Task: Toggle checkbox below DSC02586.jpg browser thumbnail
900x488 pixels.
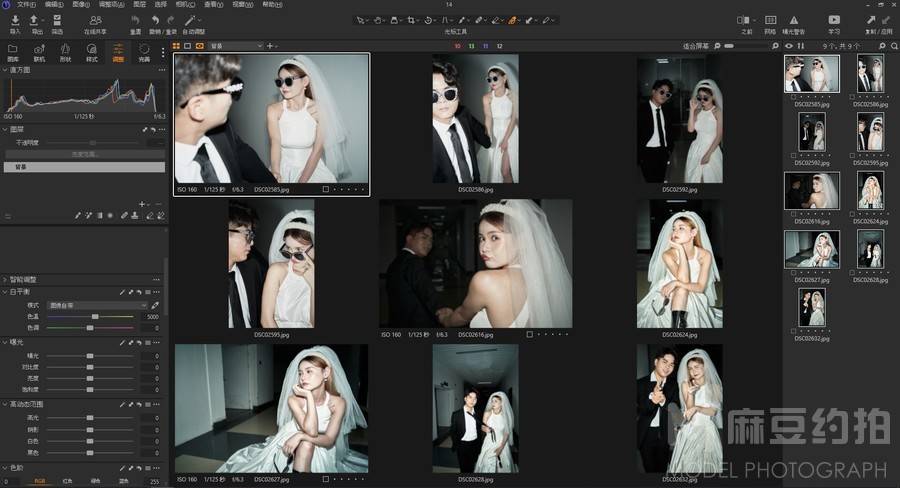Action: 852,97
